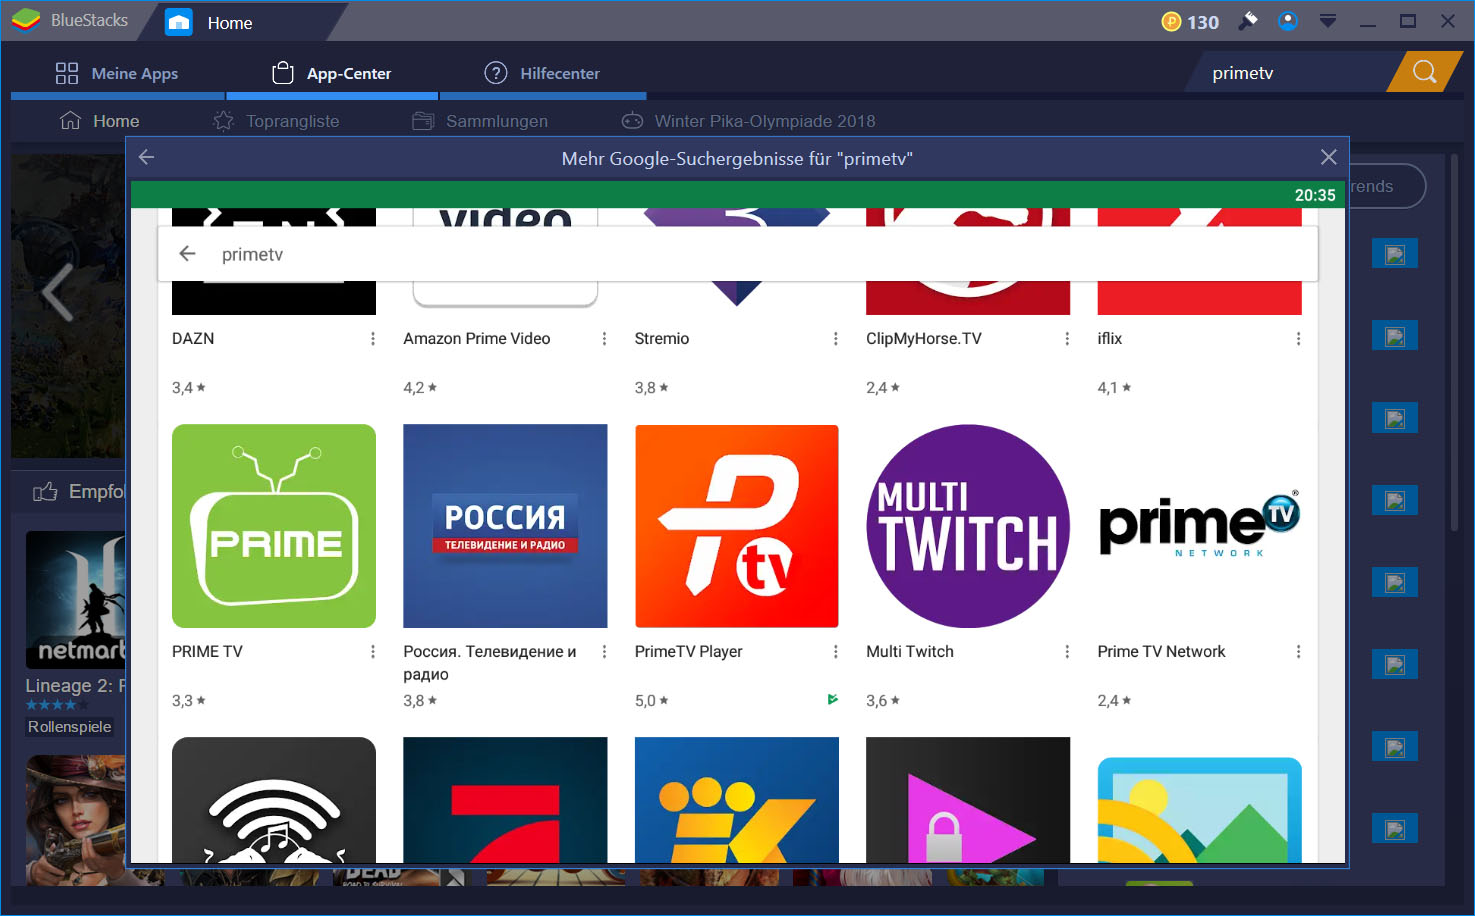
Task: Close the Google-Suchergebnisse dialog
Action: [x=1328, y=157]
